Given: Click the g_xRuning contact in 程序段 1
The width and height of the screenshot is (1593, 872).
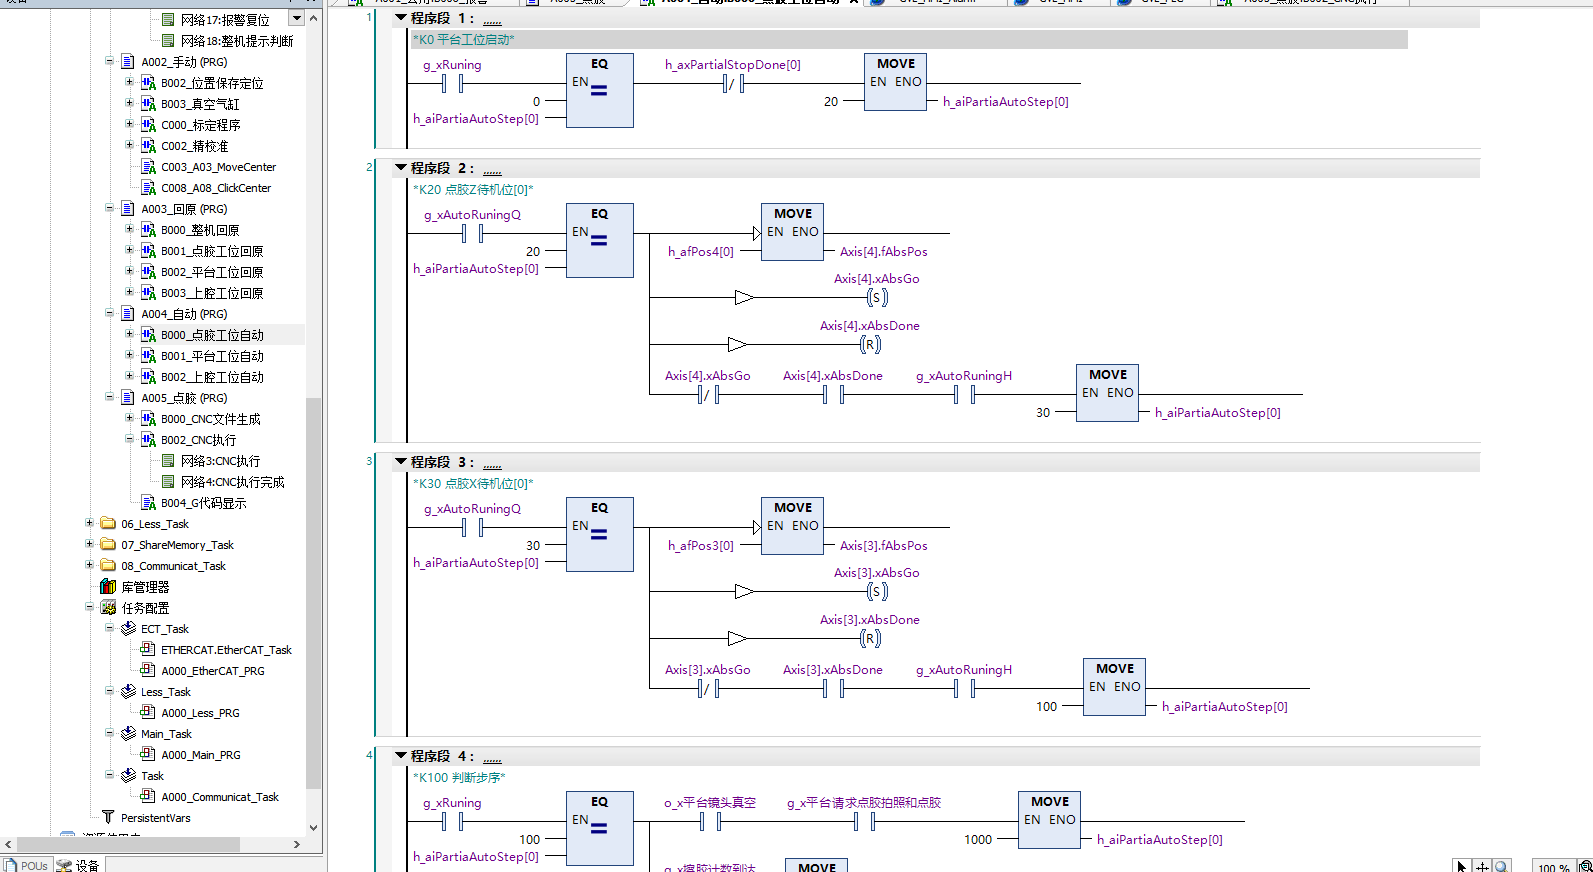Looking at the screenshot, I should click(x=452, y=83).
